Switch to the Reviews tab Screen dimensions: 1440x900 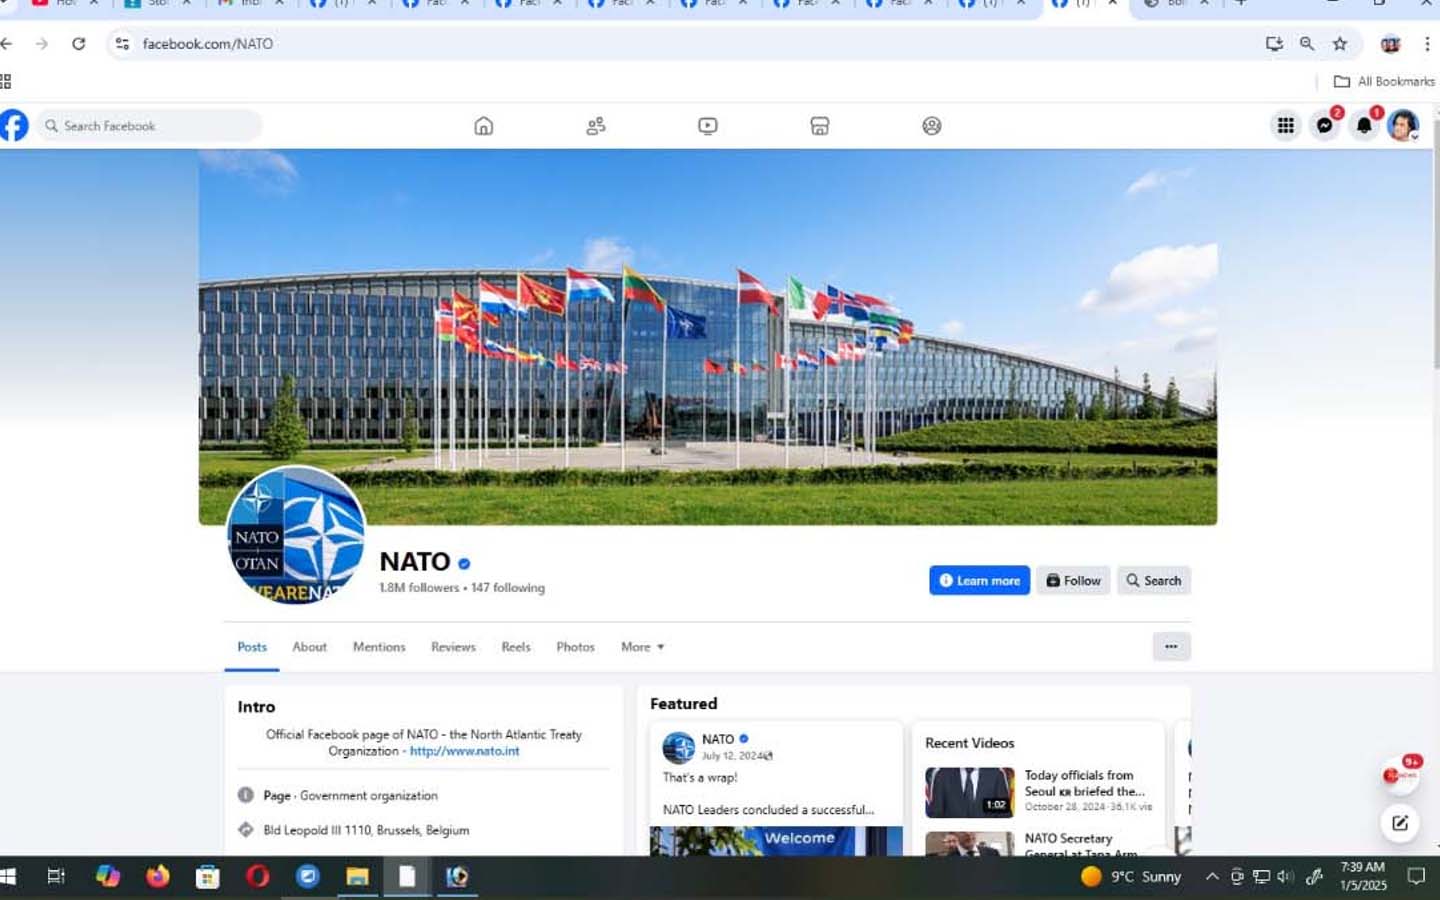pyautogui.click(x=453, y=647)
